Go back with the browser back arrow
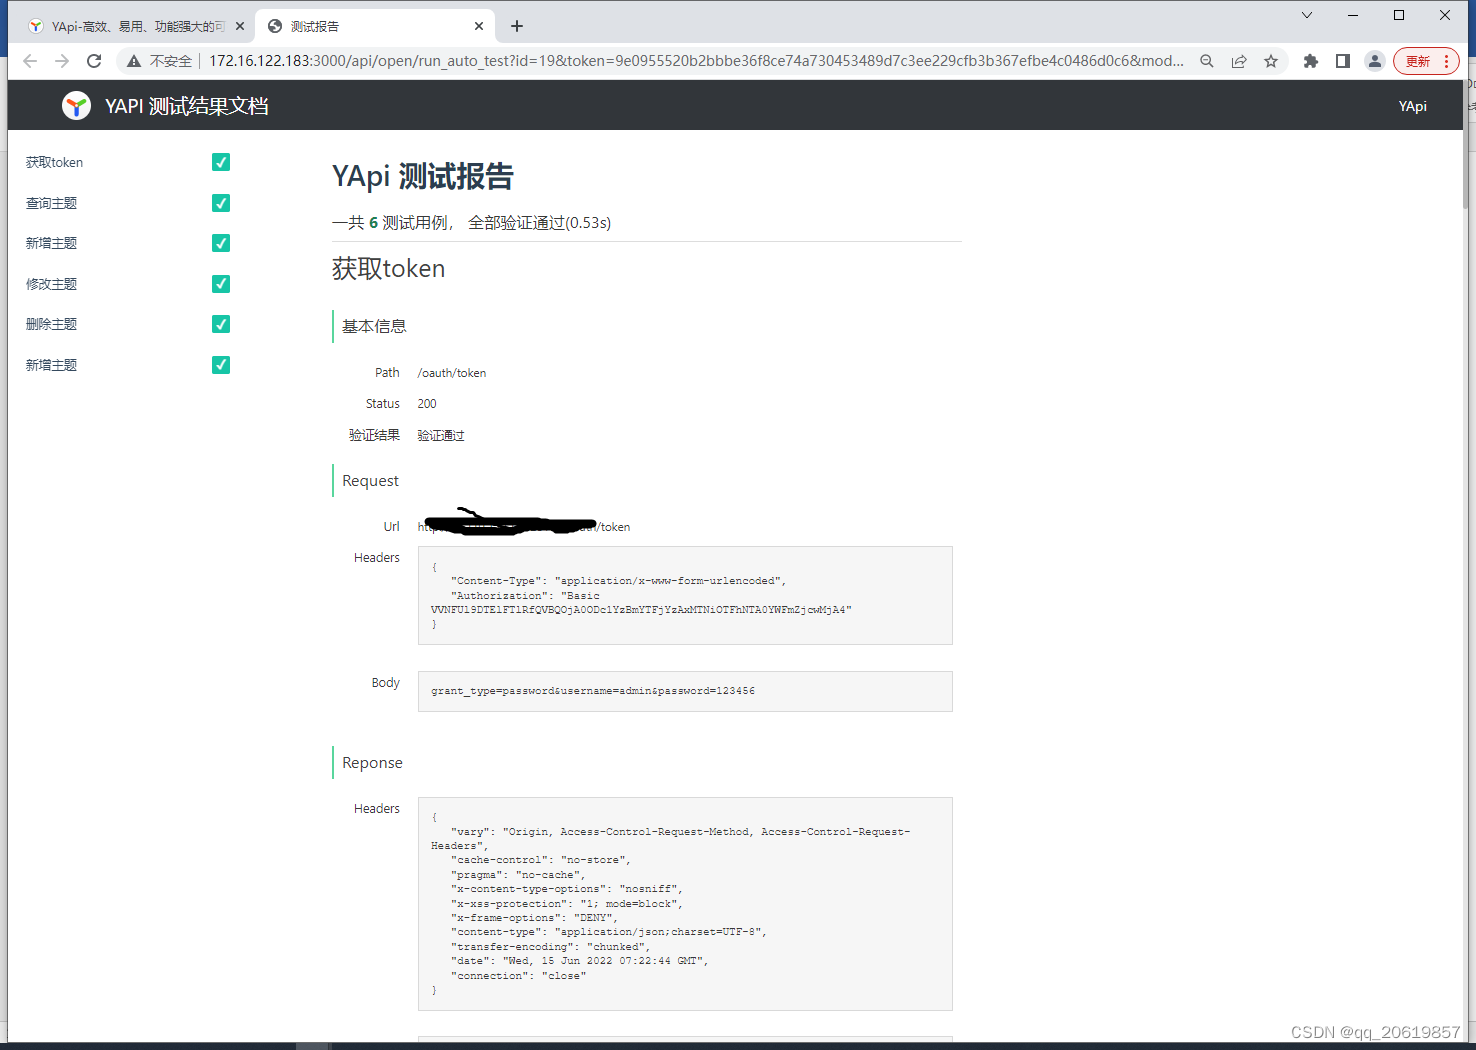Image resolution: width=1476 pixels, height=1050 pixels. 30,61
